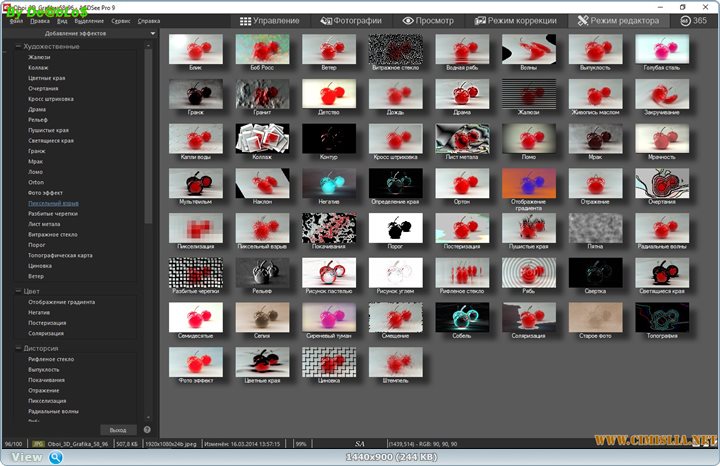Viewport: 720px width, 466px height.
Task: Collapse the Художественные effects group
Action: point(19,46)
